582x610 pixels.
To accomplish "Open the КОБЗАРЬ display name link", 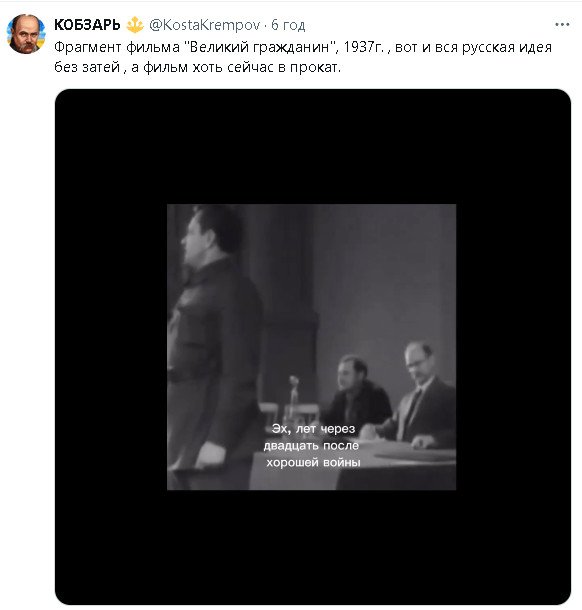I will (x=87, y=25).
